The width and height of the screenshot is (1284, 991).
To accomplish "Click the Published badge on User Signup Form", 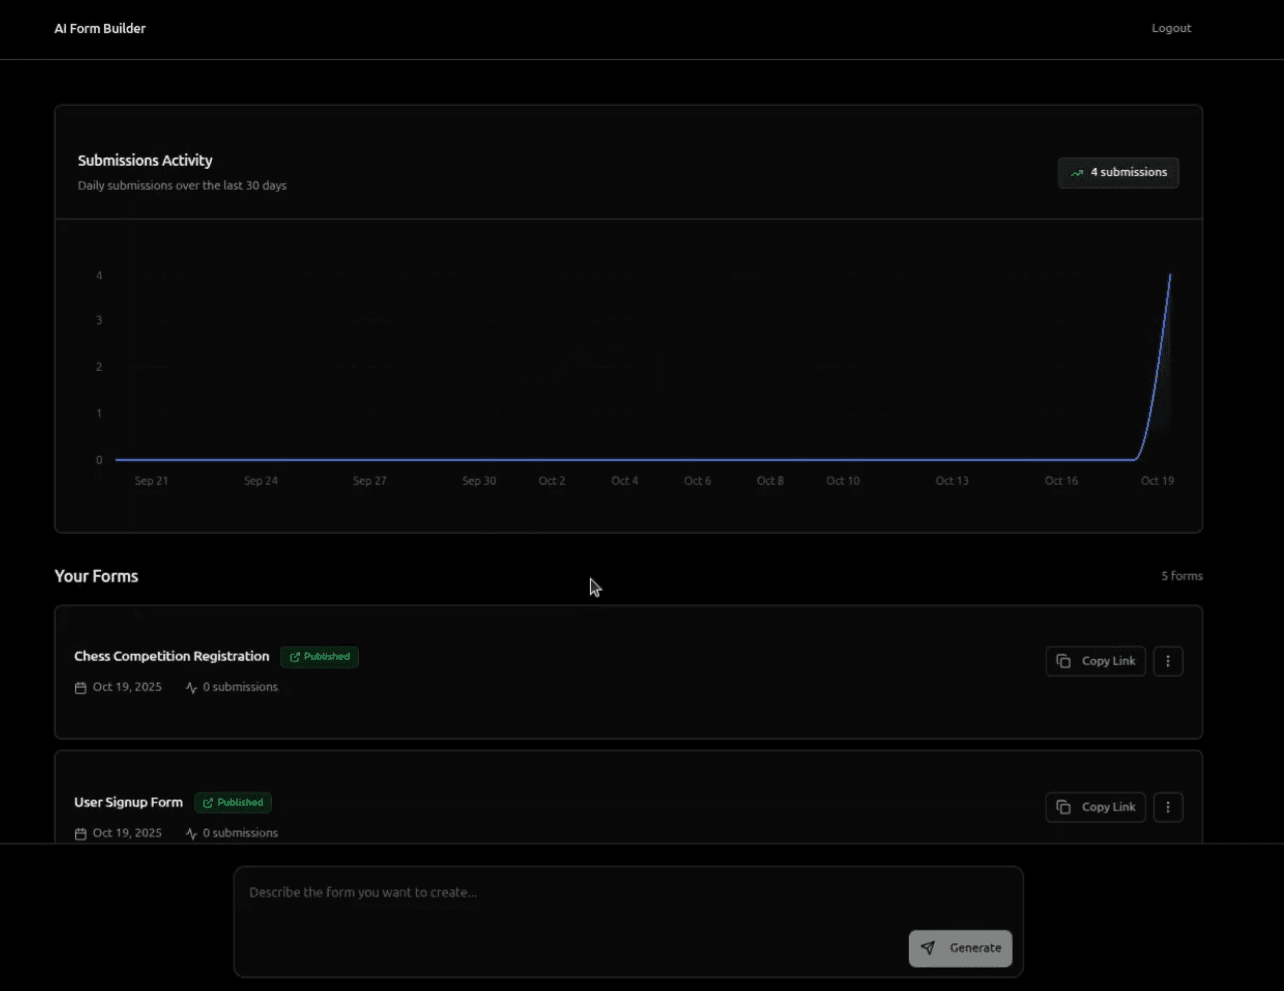I will coord(232,802).
